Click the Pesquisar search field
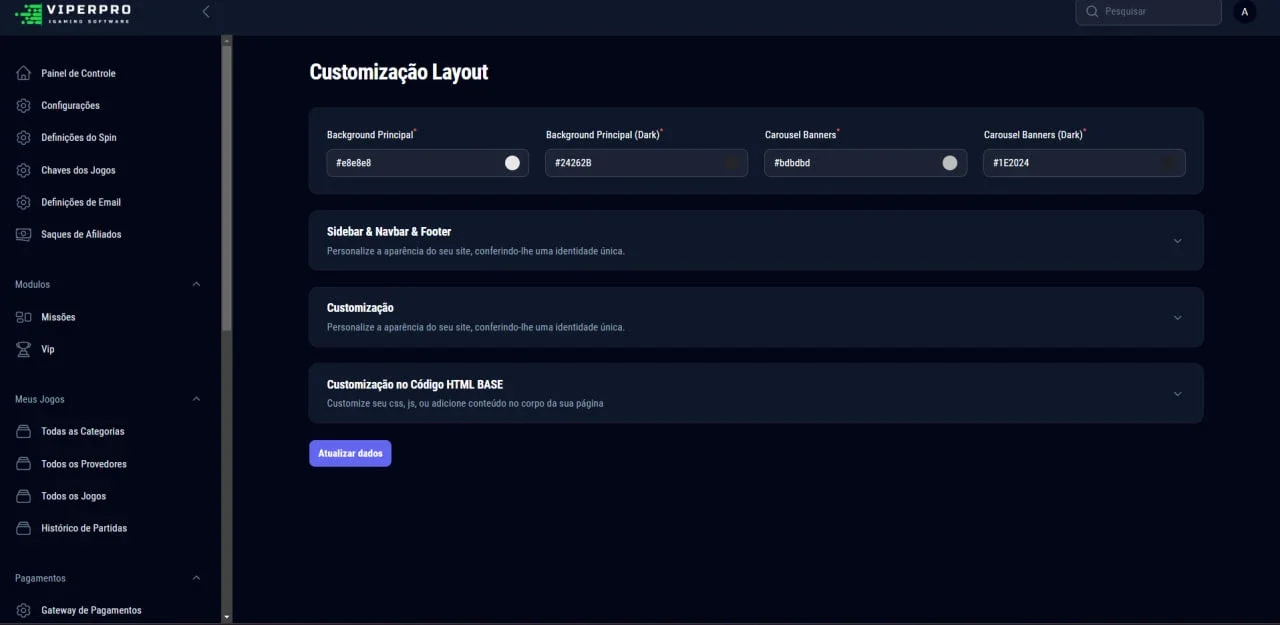Screen dimensions: 1280x625 point(1149,12)
